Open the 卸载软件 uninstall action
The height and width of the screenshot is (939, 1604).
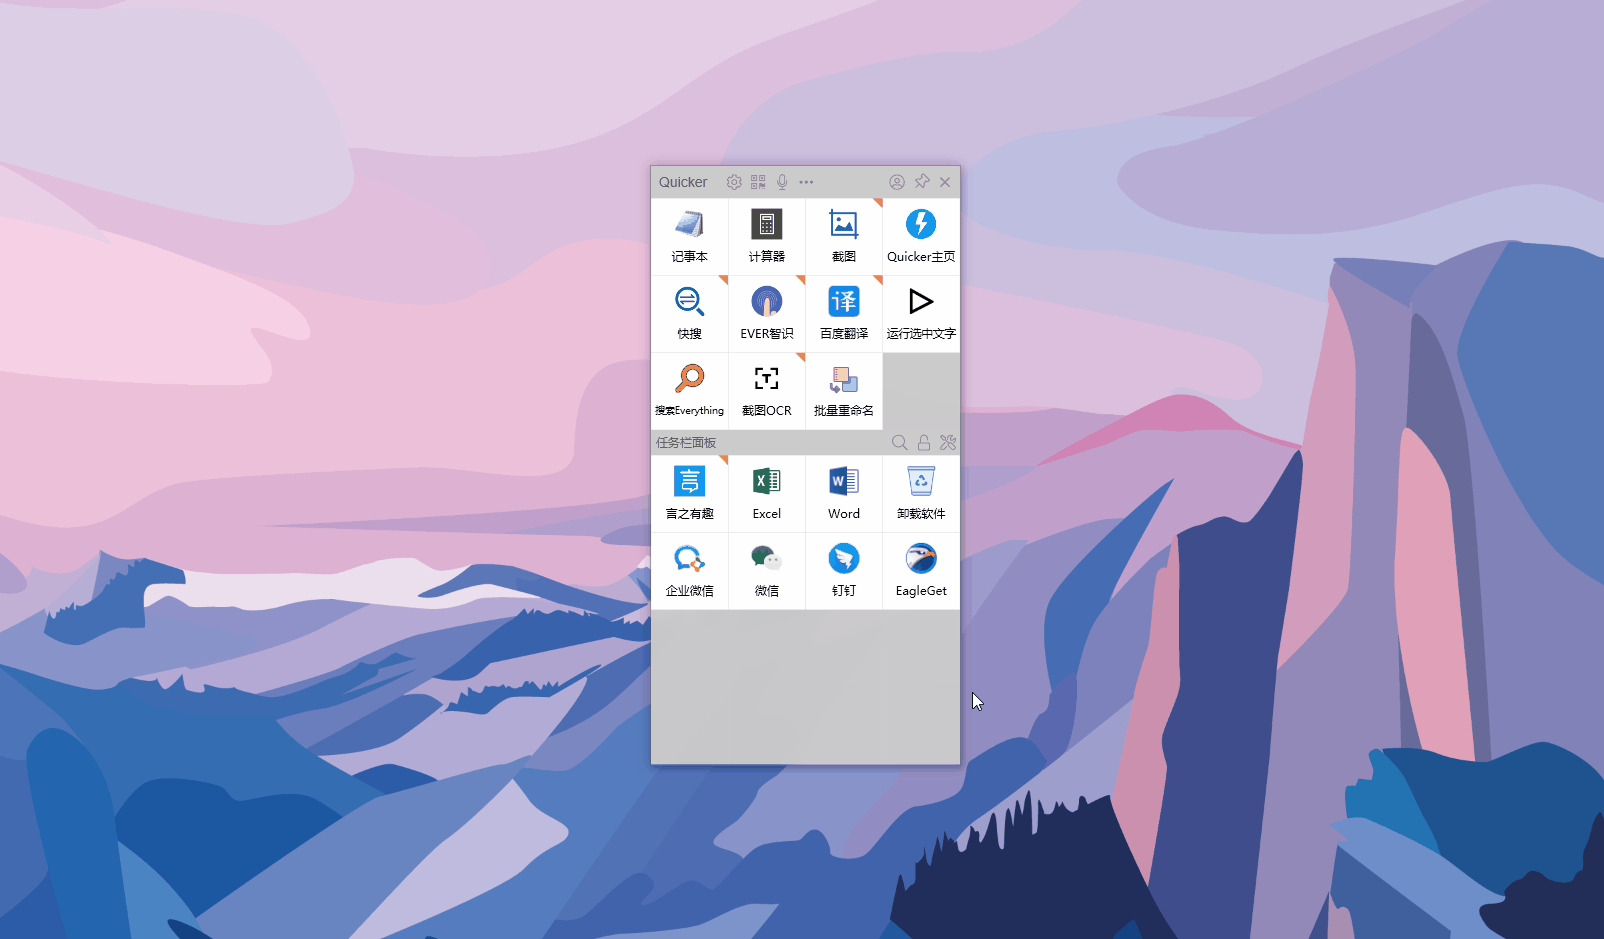pyautogui.click(x=920, y=494)
